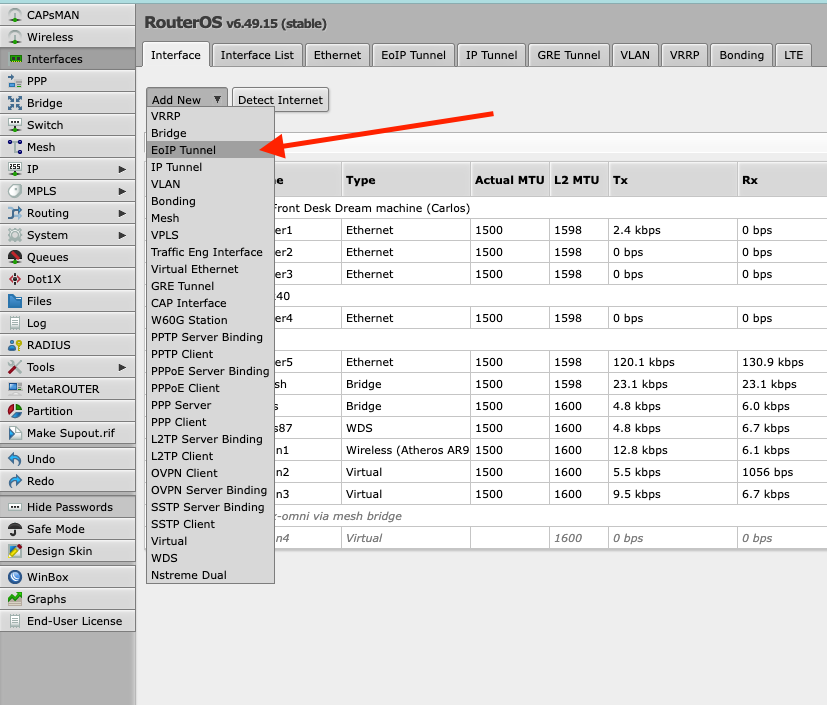Open the Dot1X icon
The height and width of the screenshot is (705, 827).
15,279
